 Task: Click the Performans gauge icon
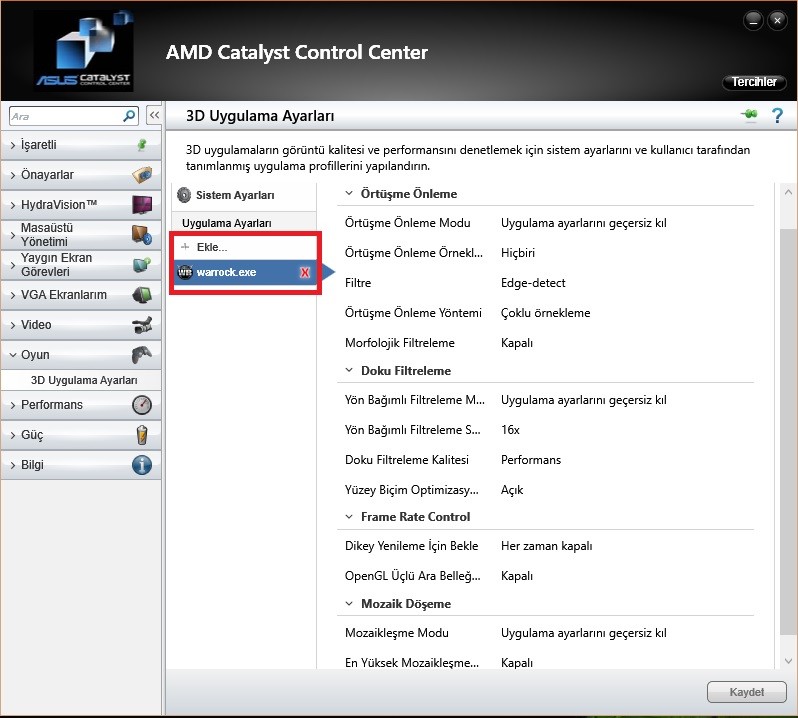142,405
